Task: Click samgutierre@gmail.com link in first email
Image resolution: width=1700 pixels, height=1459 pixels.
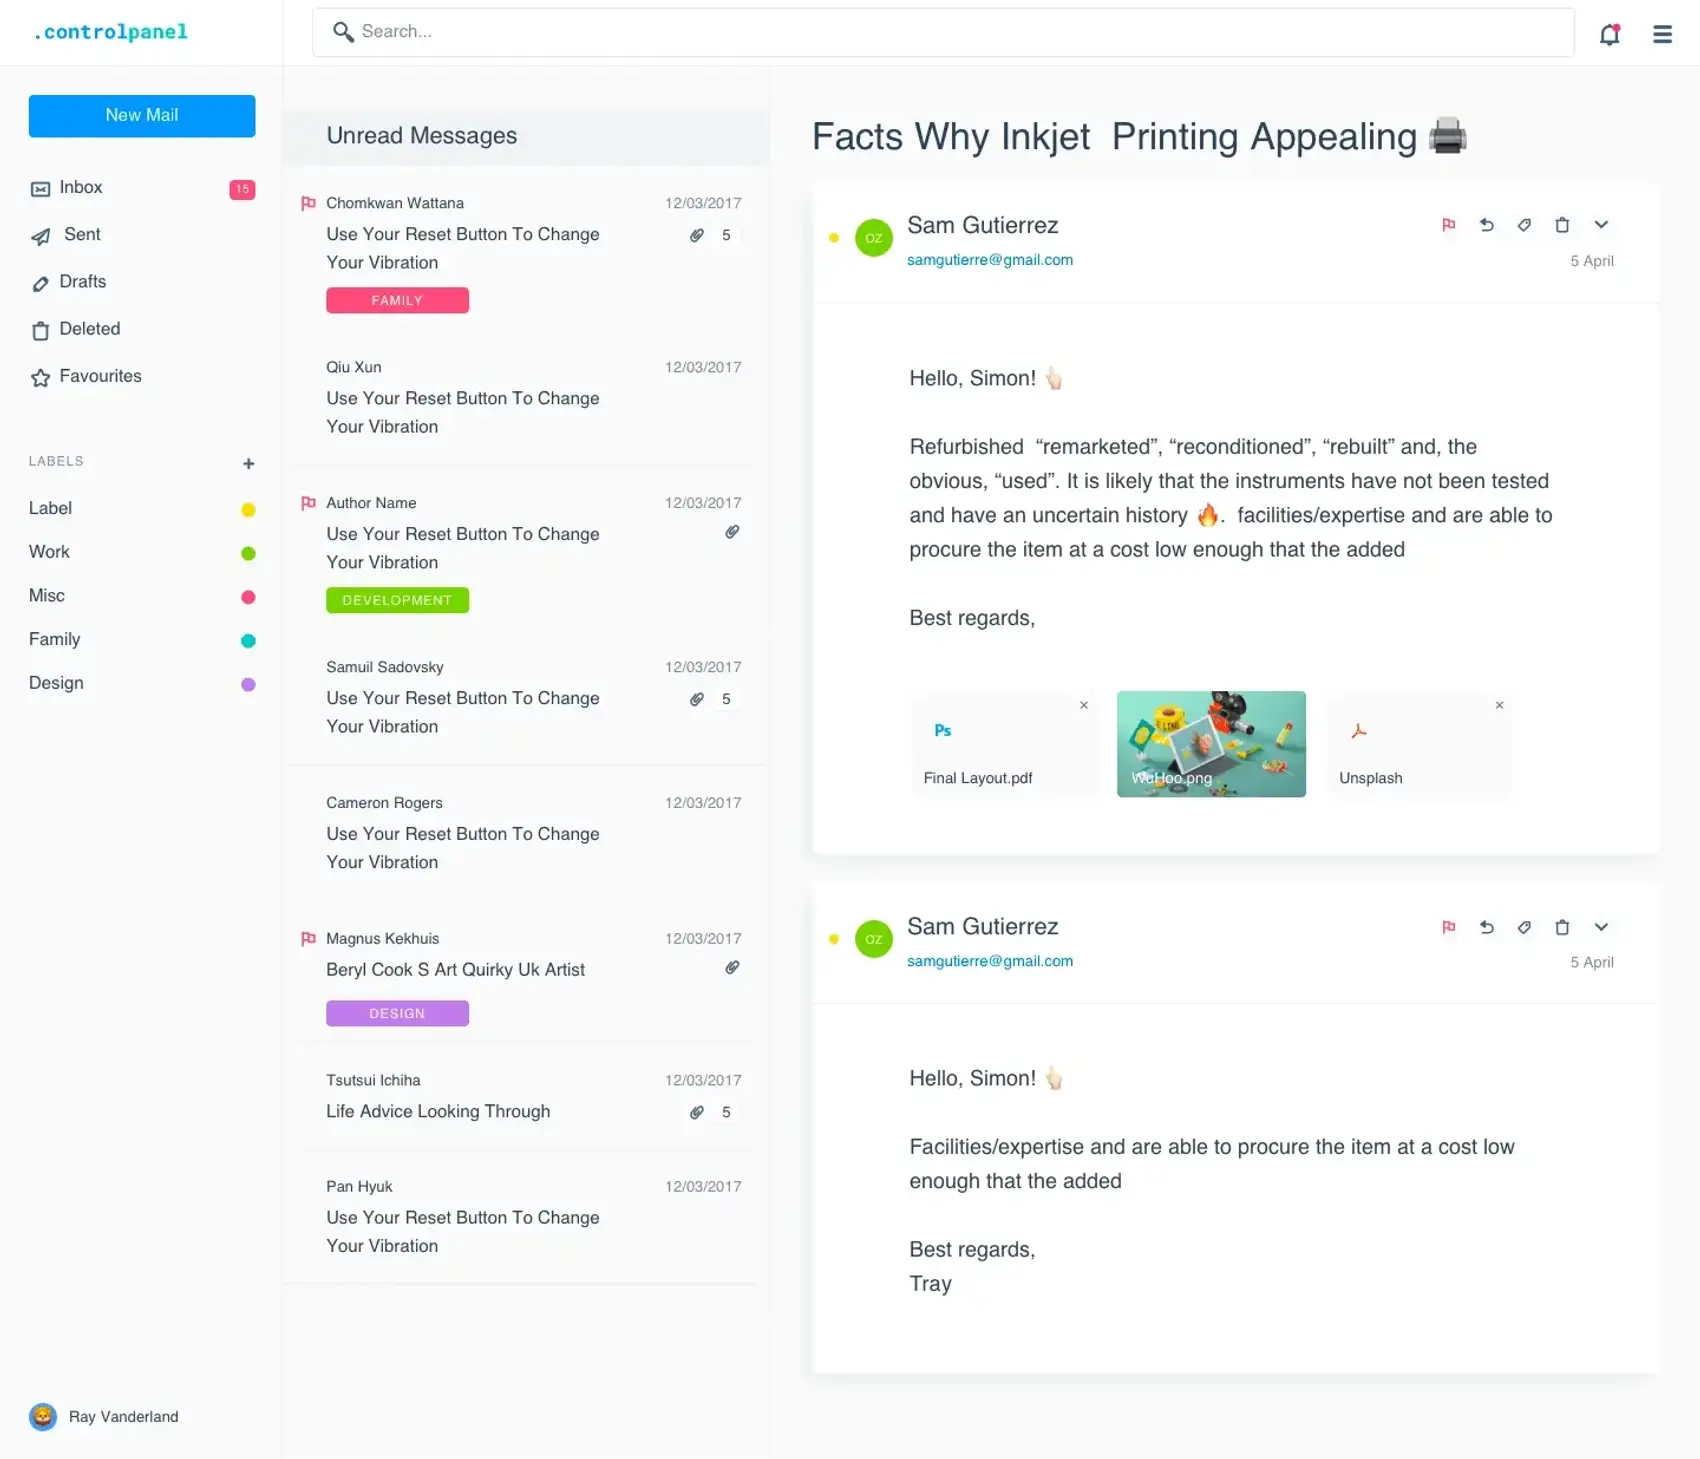Action: [x=989, y=260]
